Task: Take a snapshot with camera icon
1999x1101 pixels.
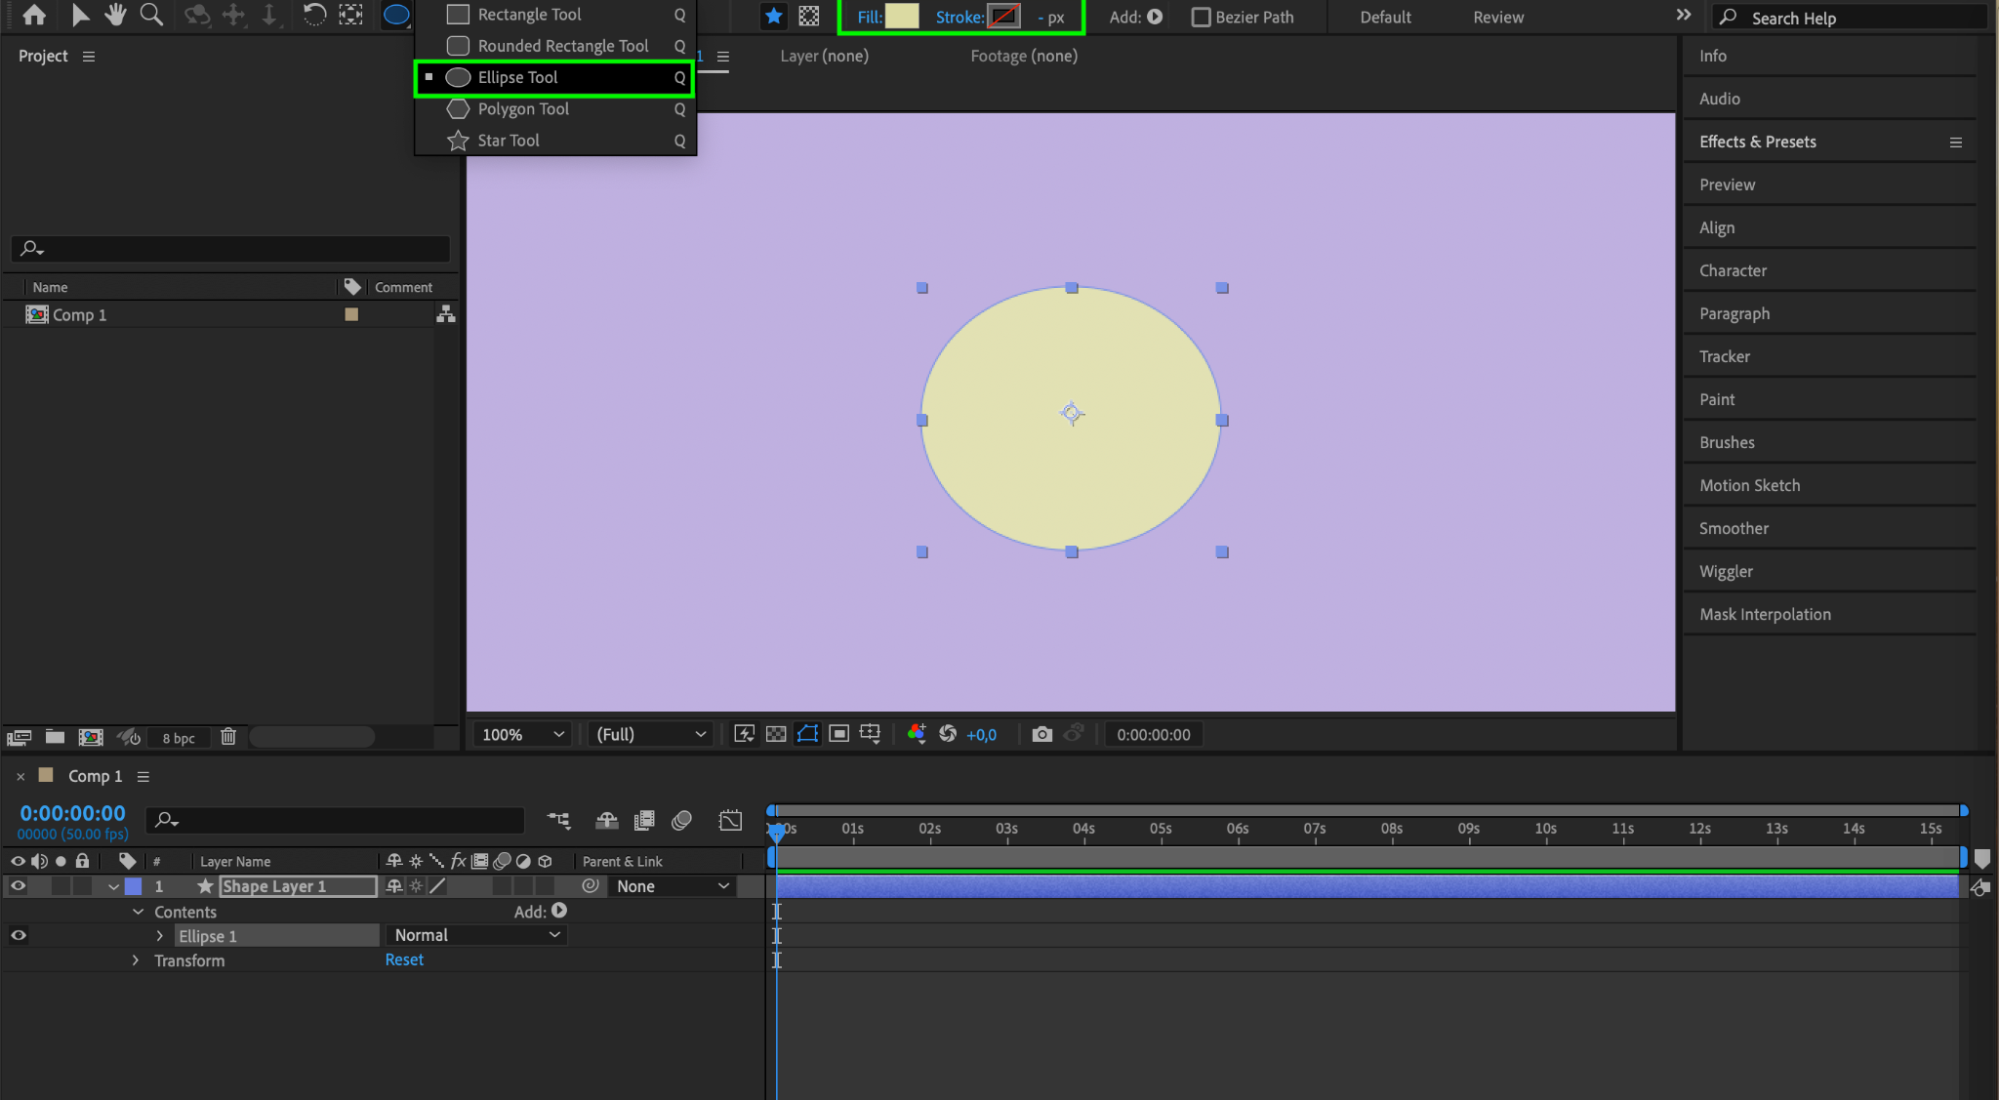Action: [1042, 734]
